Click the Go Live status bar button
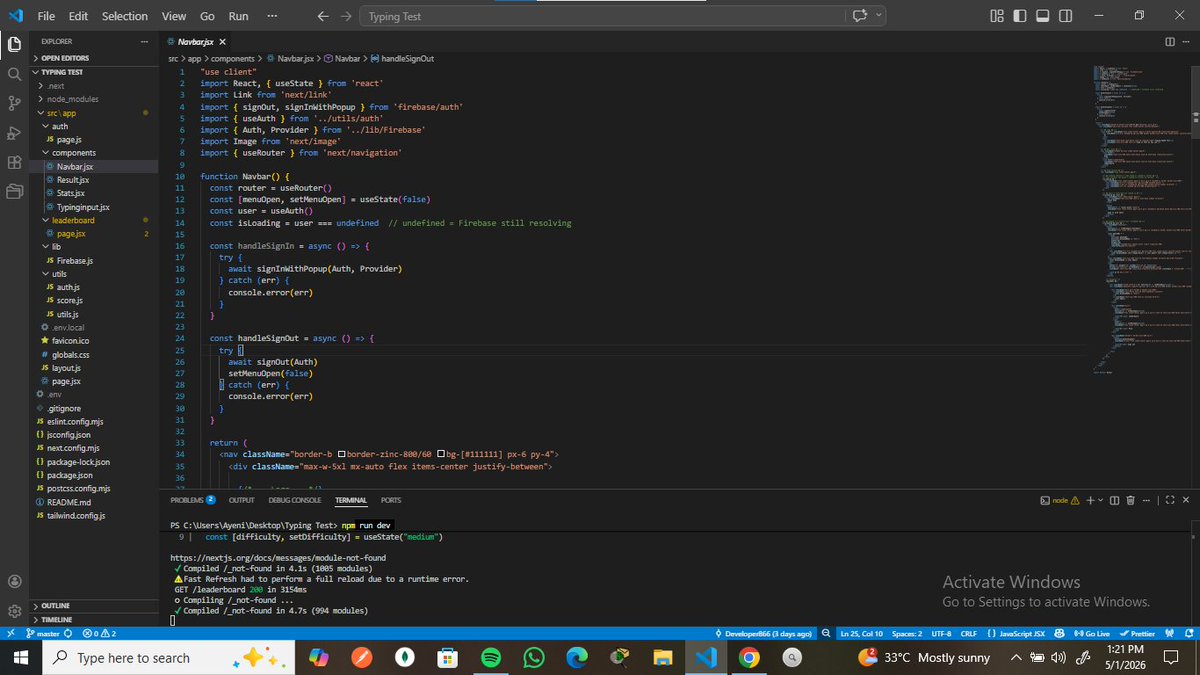This screenshot has height=675, width=1200. click(1092, 633)
